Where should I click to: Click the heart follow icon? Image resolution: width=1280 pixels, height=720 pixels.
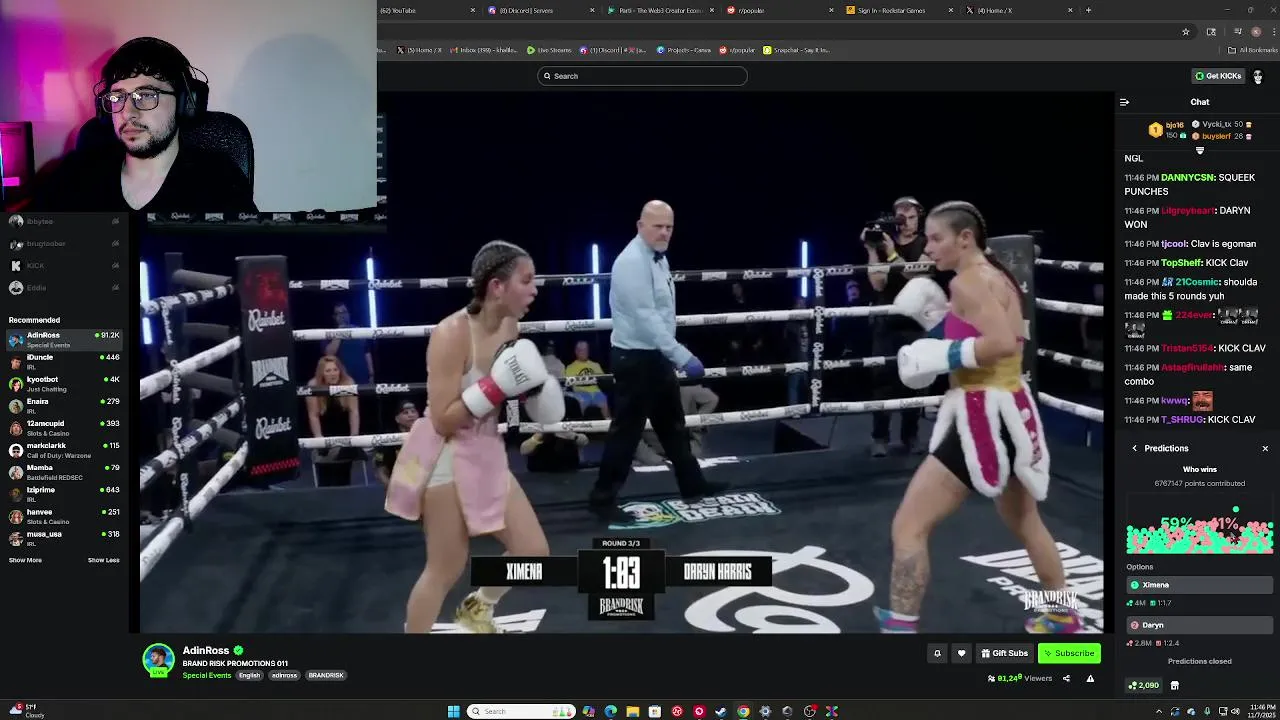(x=961, y=653)
